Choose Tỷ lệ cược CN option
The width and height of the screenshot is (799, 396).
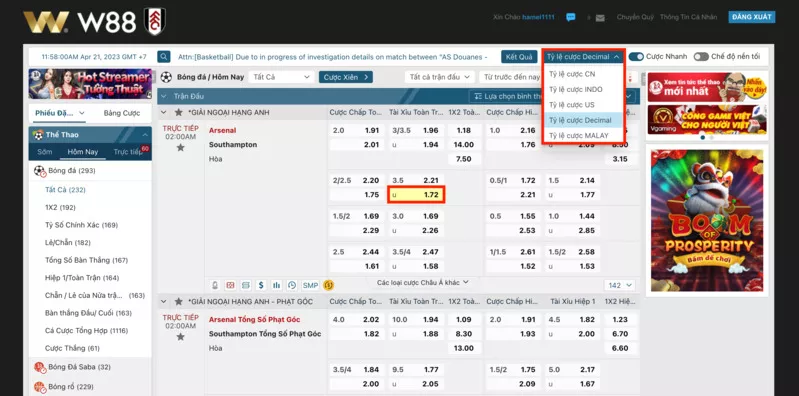point(583,74)
